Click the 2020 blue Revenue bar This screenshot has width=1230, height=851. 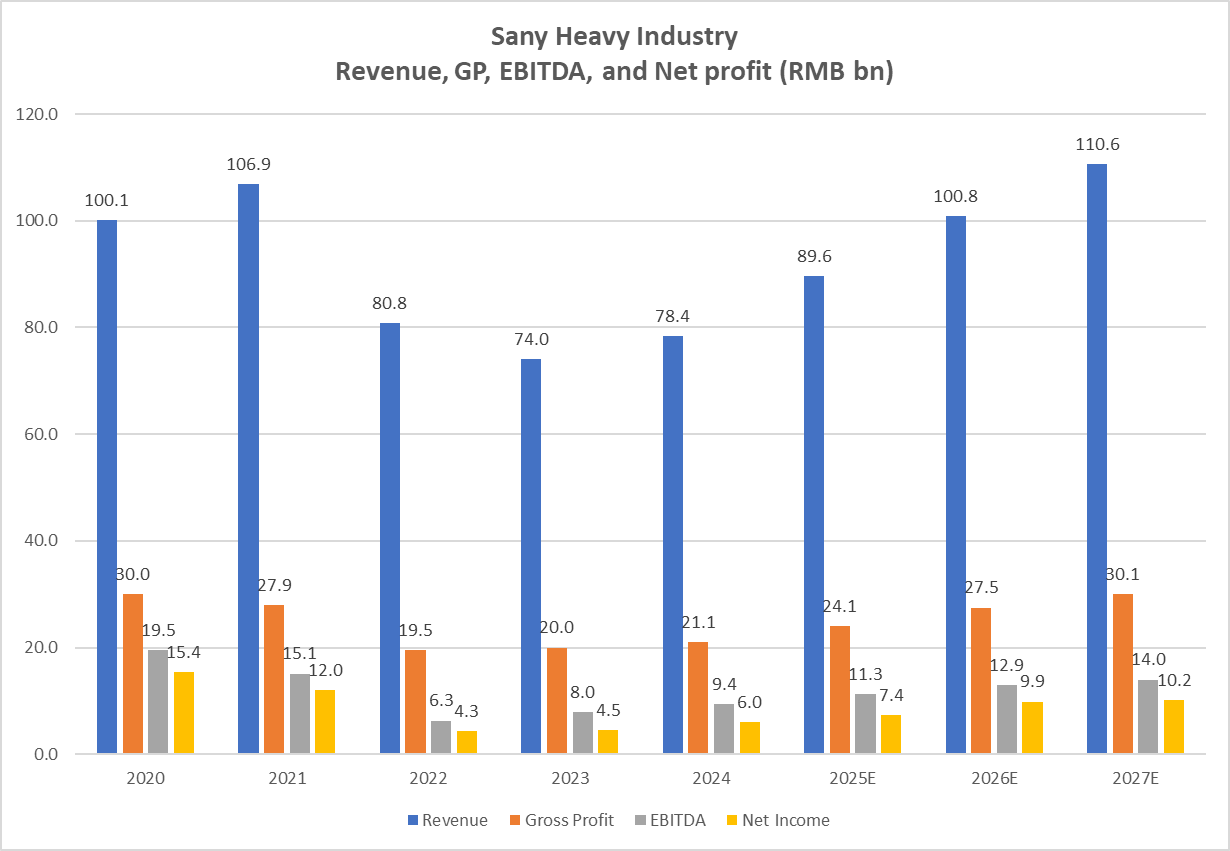point(107,486)
